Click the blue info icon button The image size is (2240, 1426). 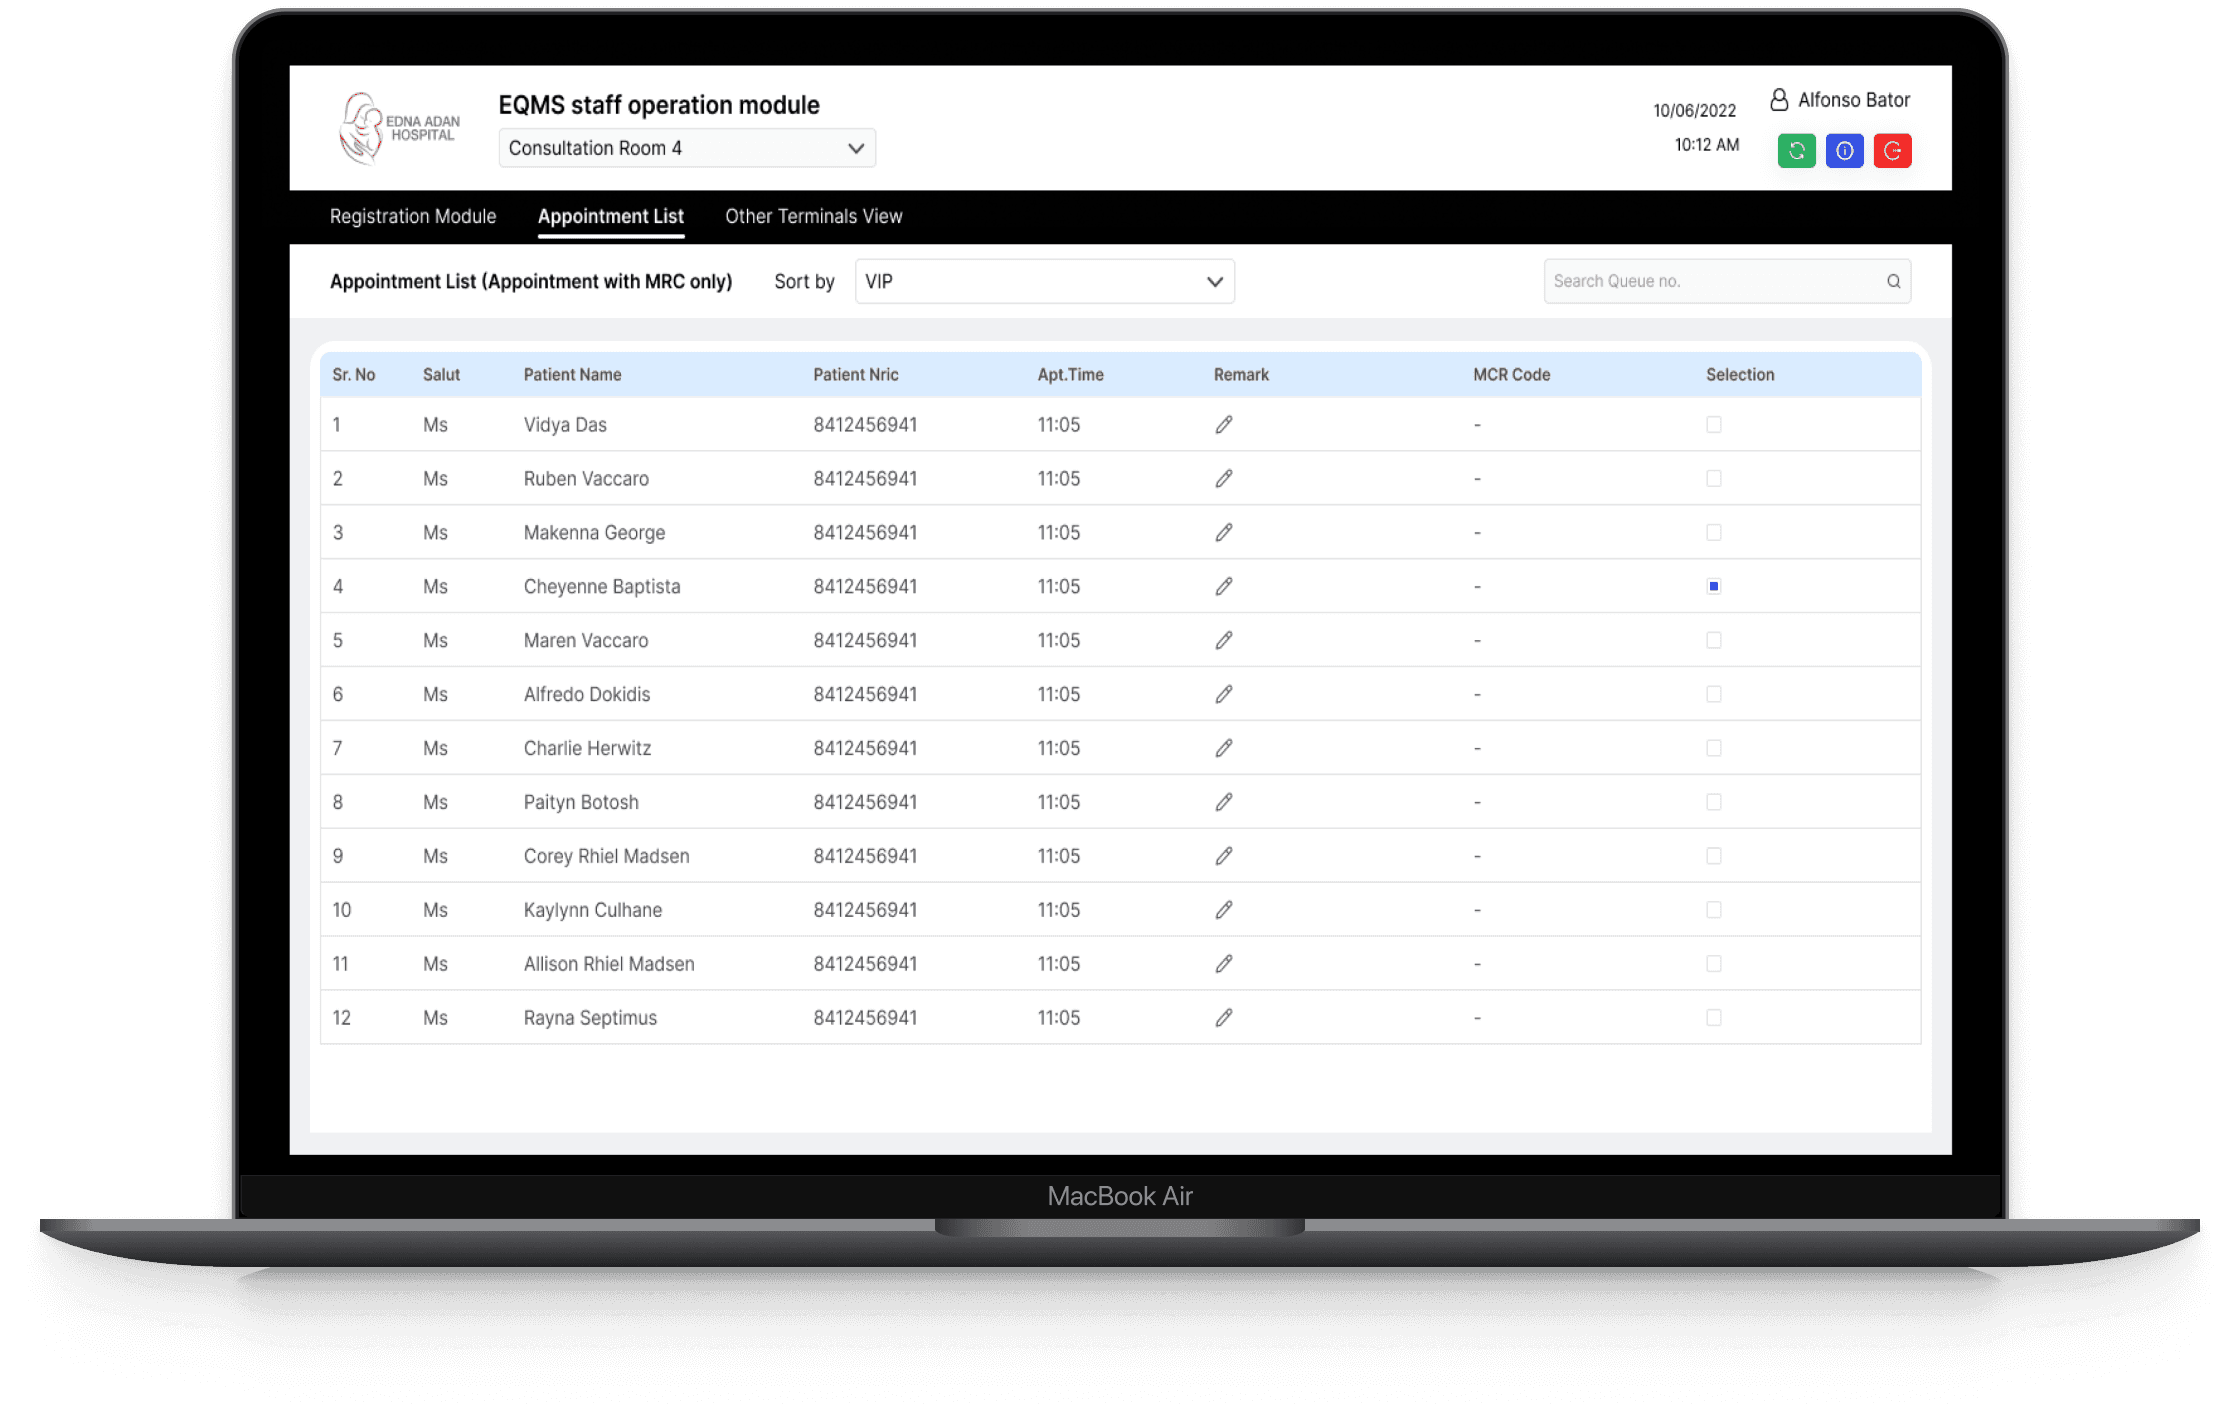click(x=1844, y=151)
